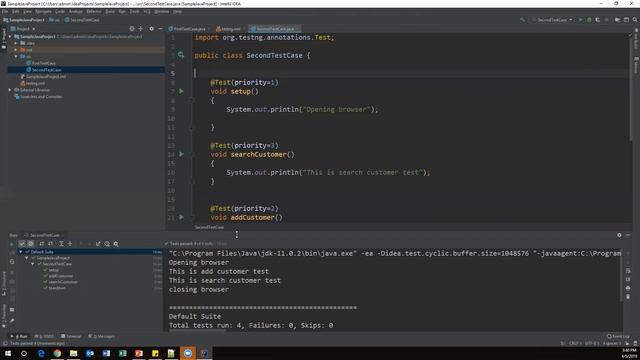Minimize the Run tool window
Screen dimensions: 640x360
point(628,235)
